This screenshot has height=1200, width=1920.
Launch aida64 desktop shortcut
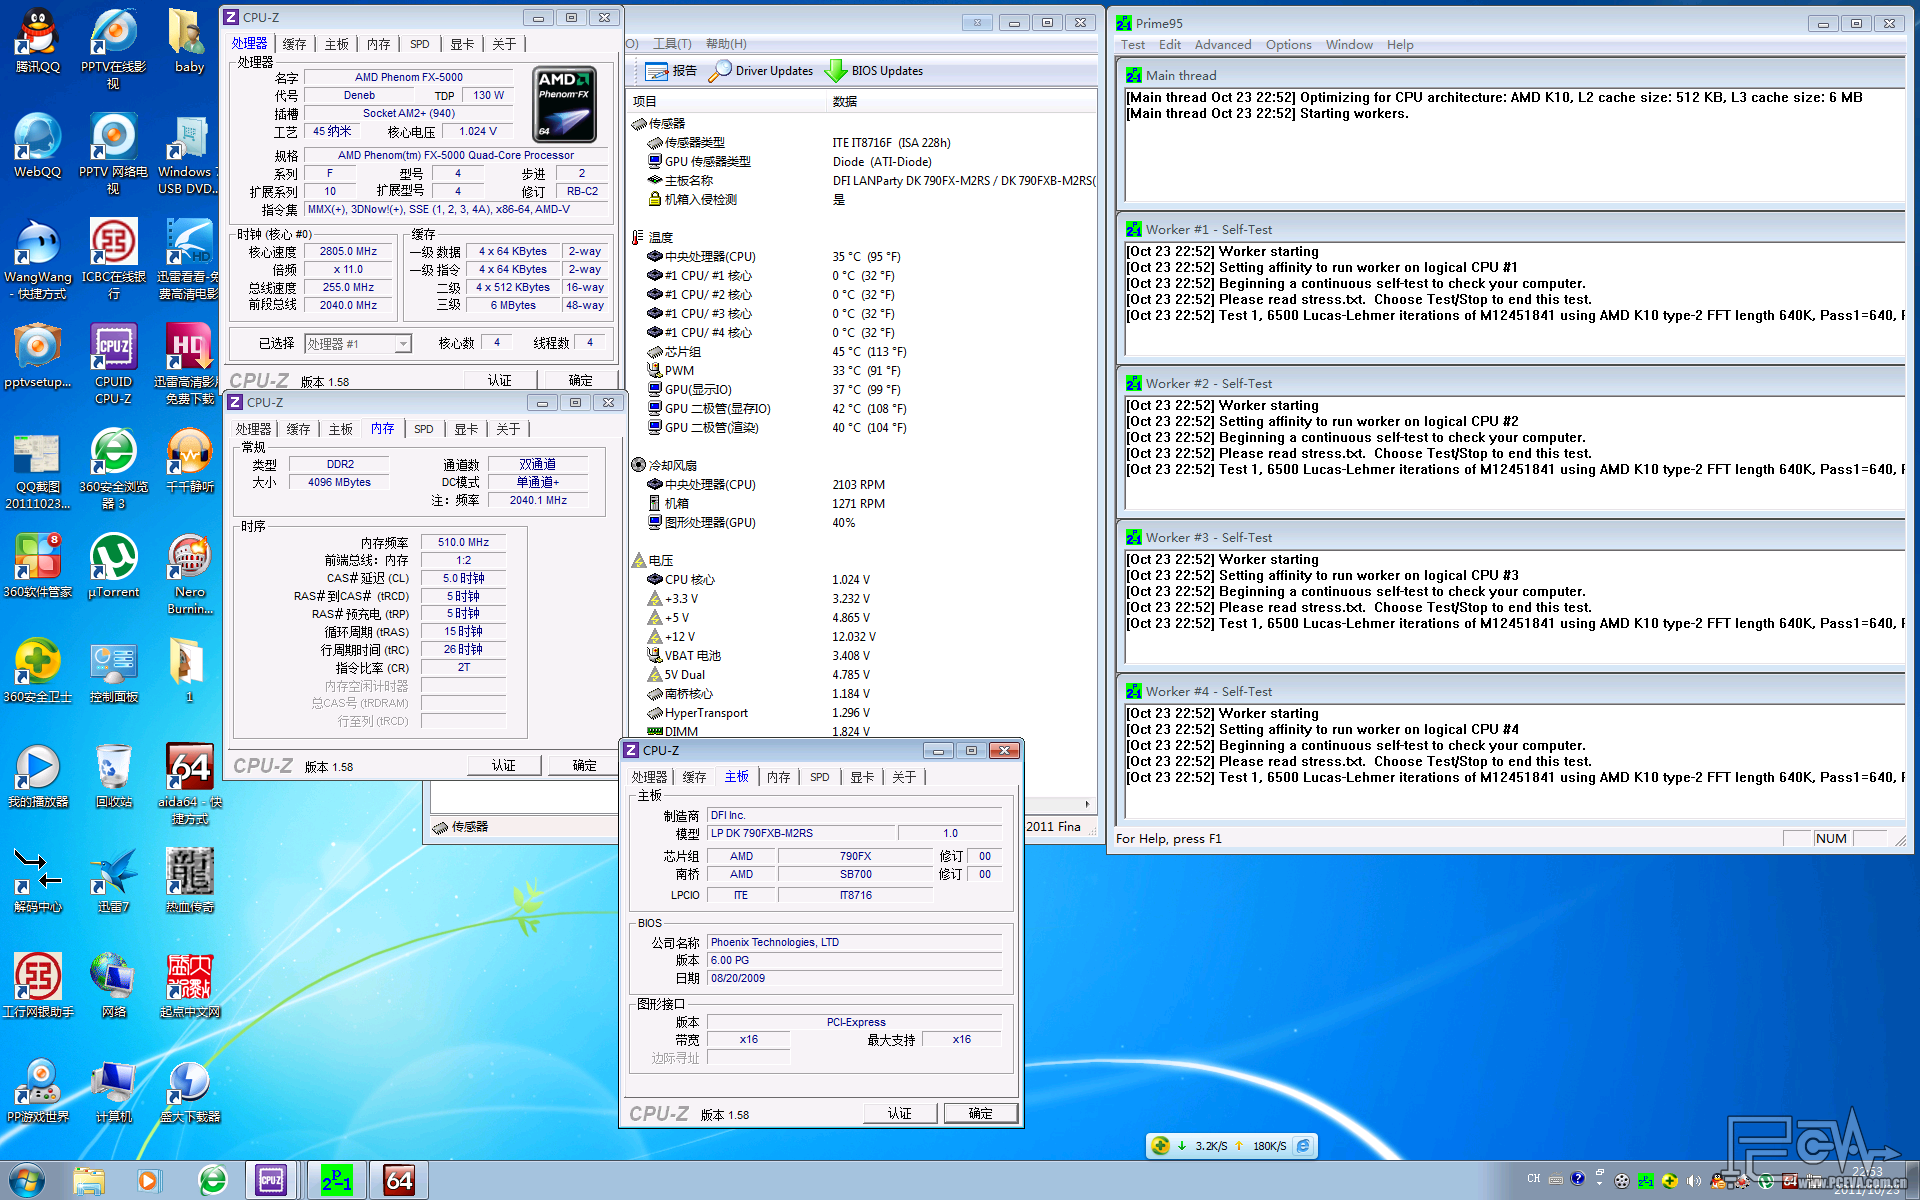click(x=189, y=784)
